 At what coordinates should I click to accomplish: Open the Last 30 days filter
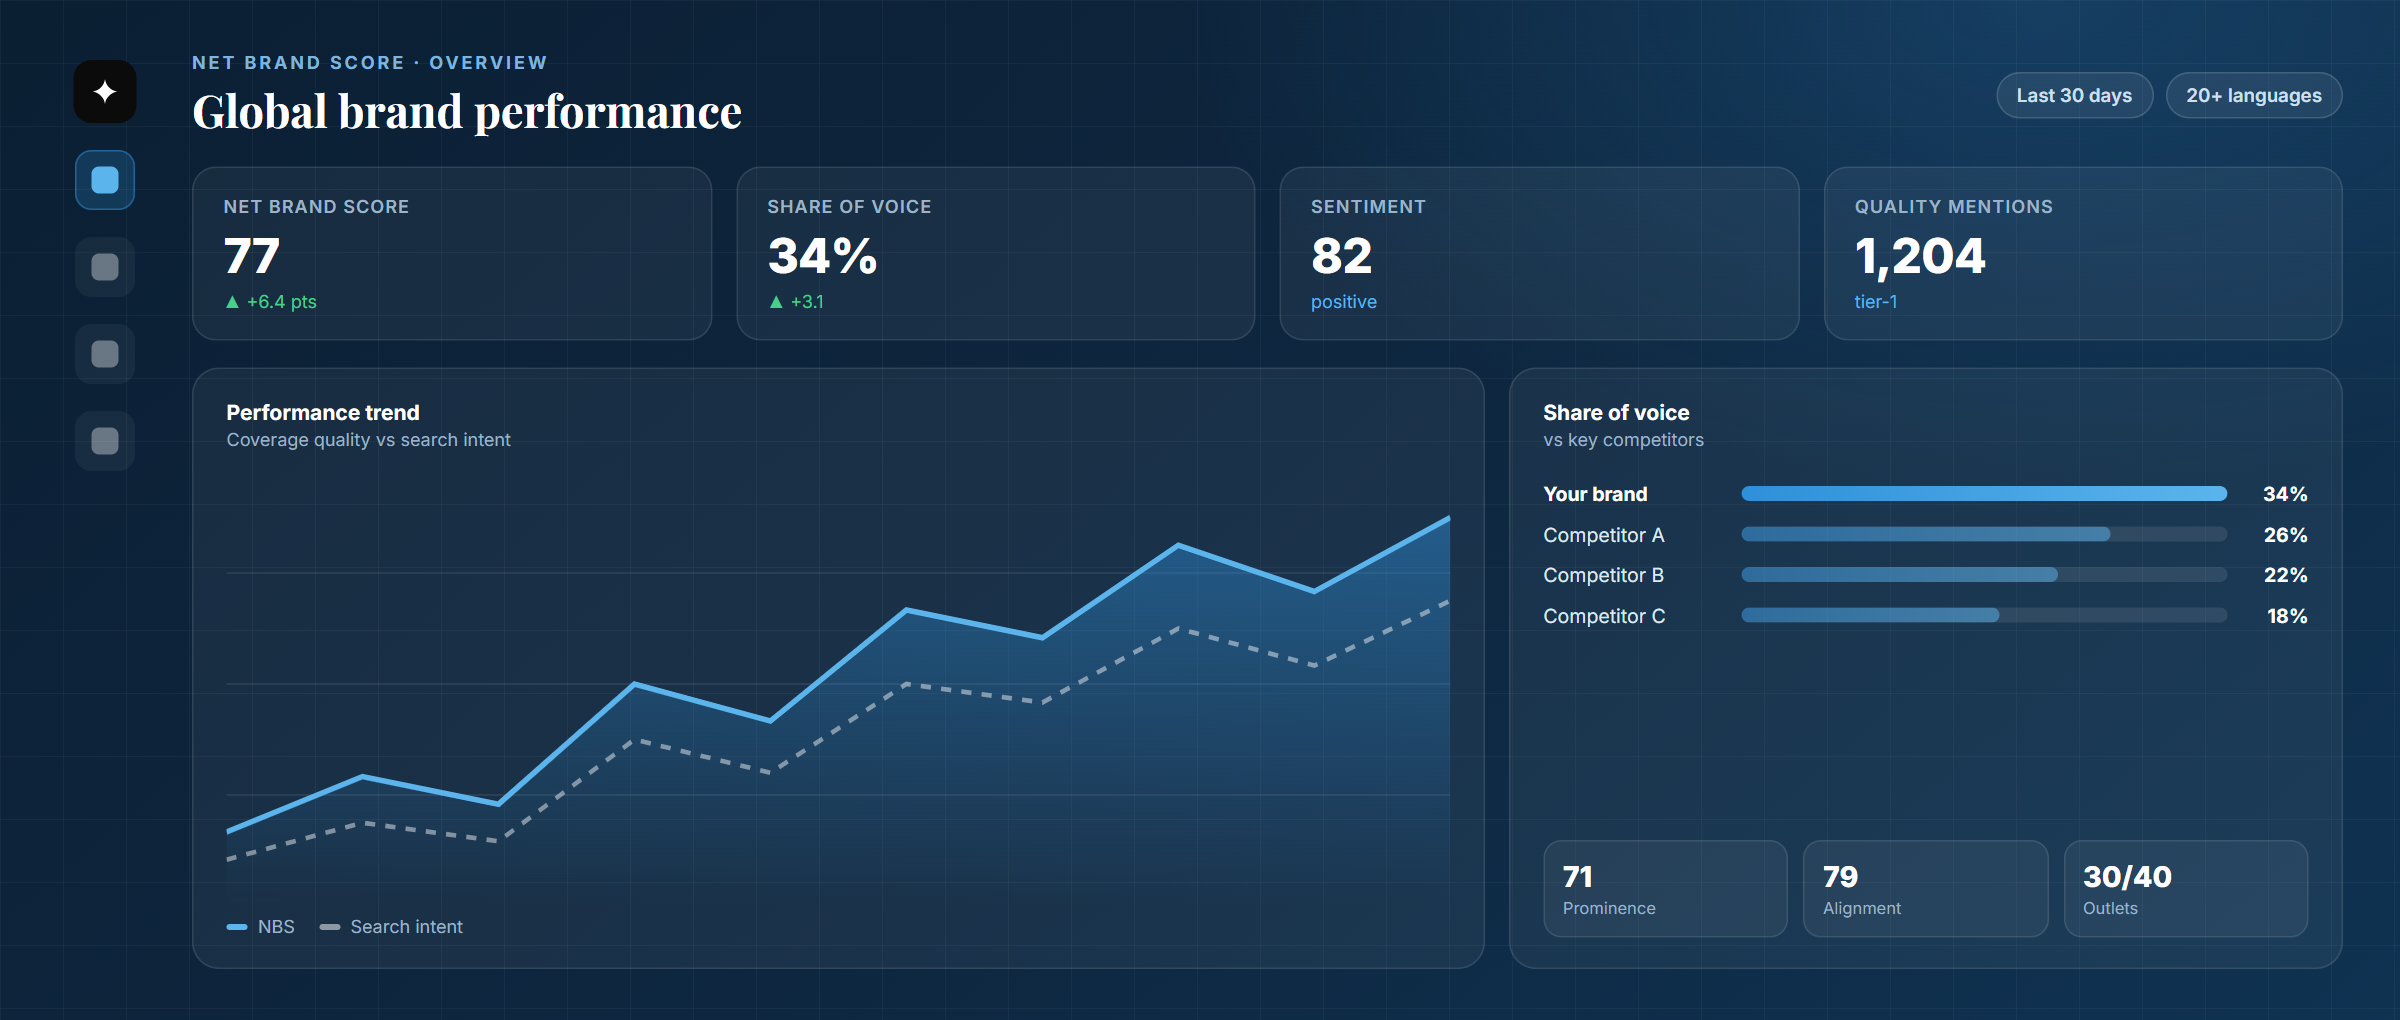pos(2074,95)
